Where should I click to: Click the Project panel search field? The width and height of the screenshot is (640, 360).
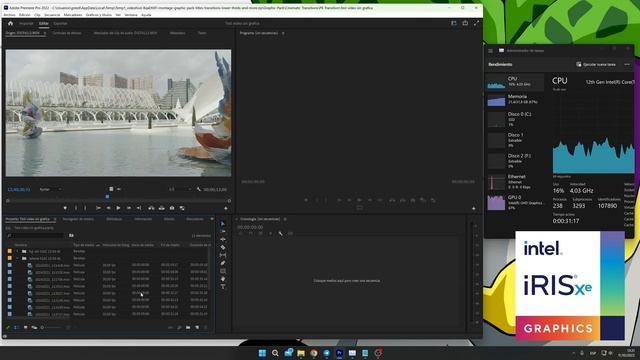37,236
